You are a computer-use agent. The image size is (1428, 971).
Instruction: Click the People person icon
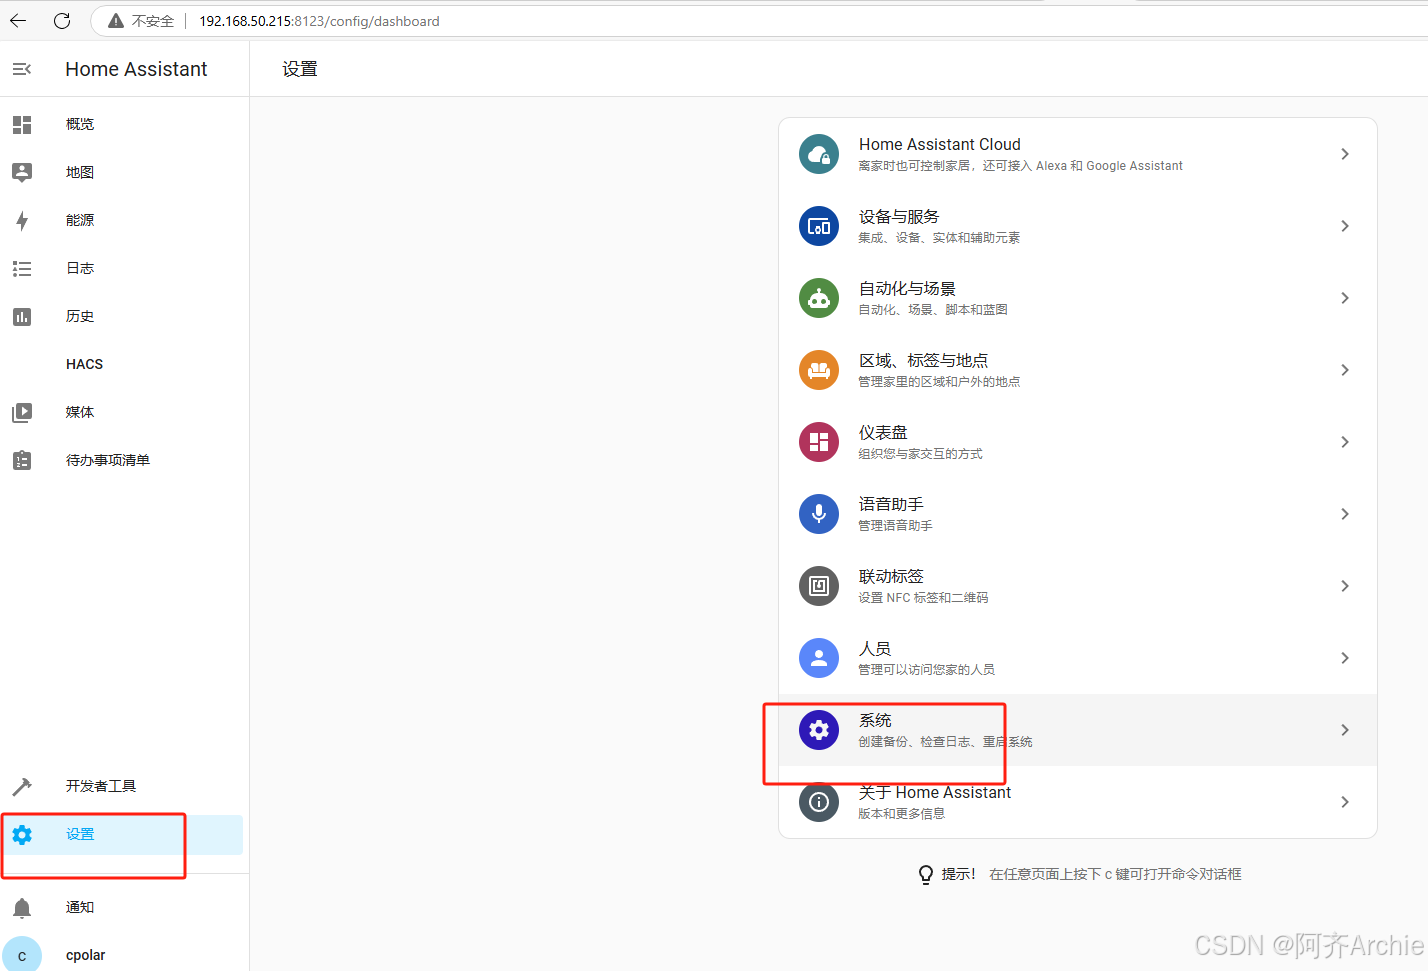(819, 658)
